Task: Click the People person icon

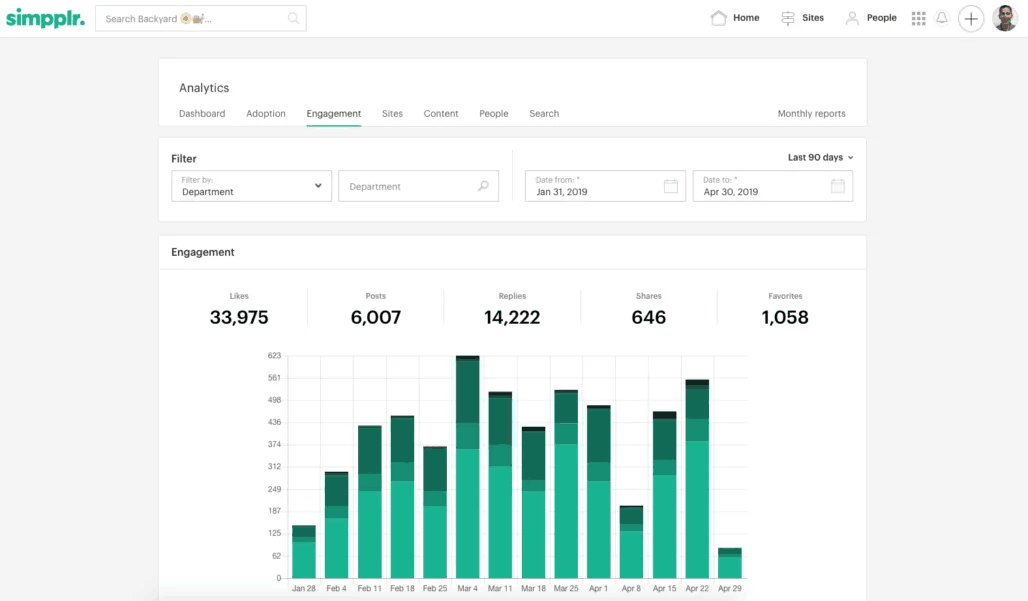Action: (x=852, y=18)
